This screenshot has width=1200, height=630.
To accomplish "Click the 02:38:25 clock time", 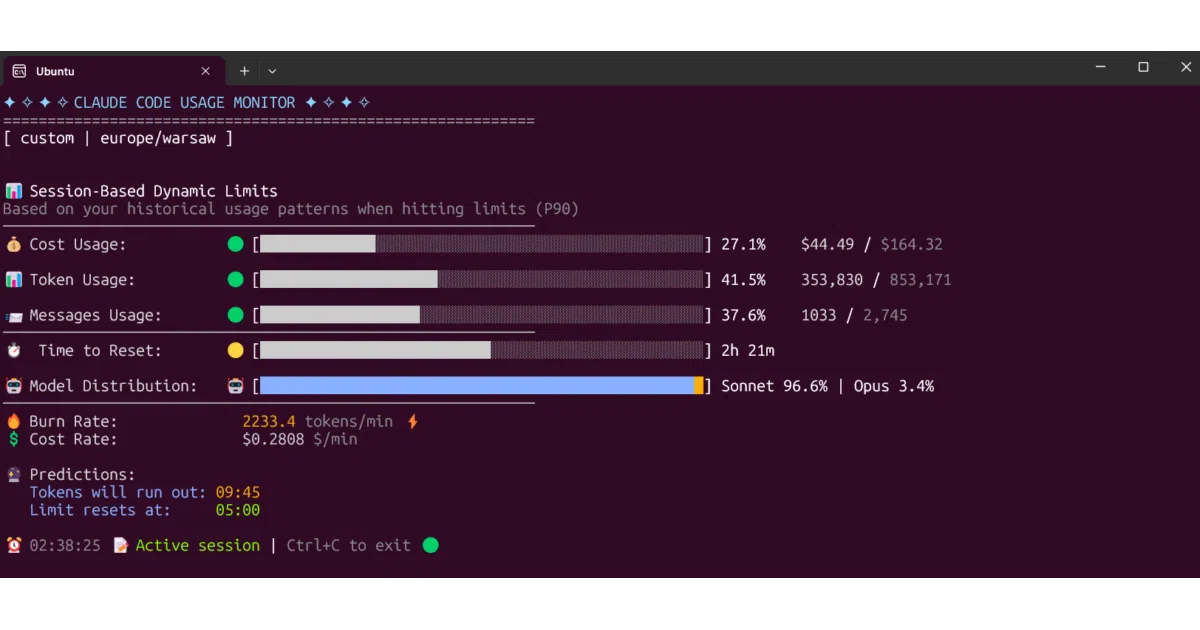I will [65, 545].
